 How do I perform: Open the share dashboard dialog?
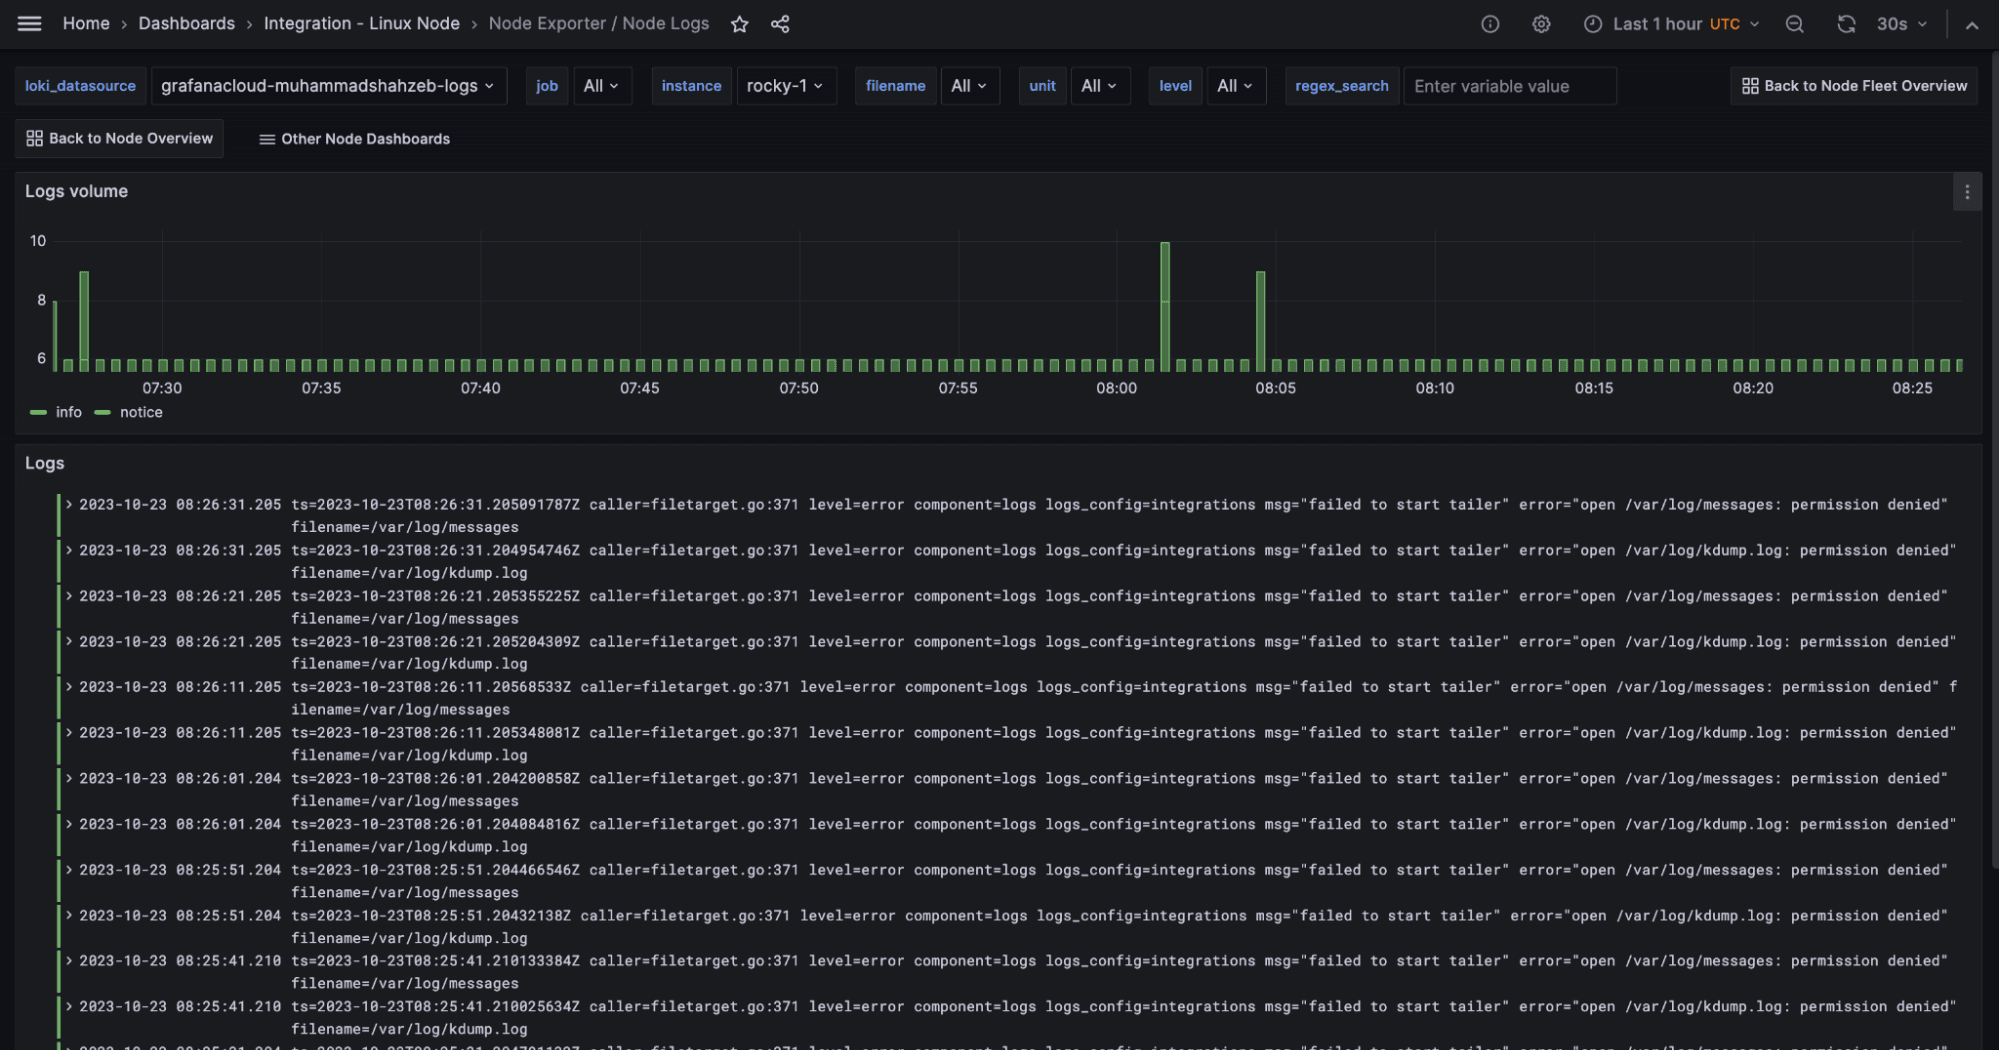(780, 23)
